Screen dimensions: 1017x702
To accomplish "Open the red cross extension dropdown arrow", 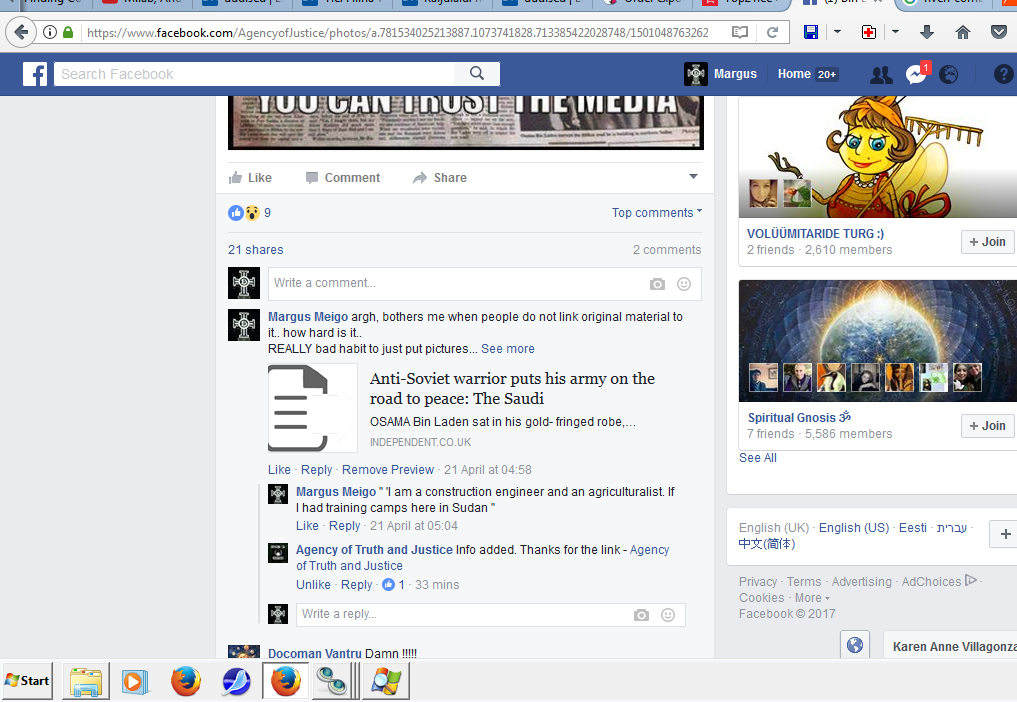I will coord(895,32).
